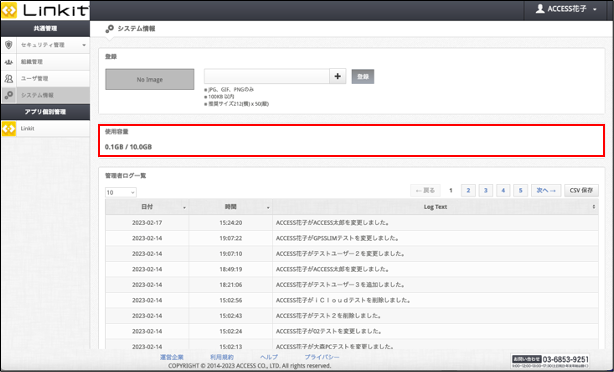Click the organization management icon
614x372 pixels.
tap(9, 62)
